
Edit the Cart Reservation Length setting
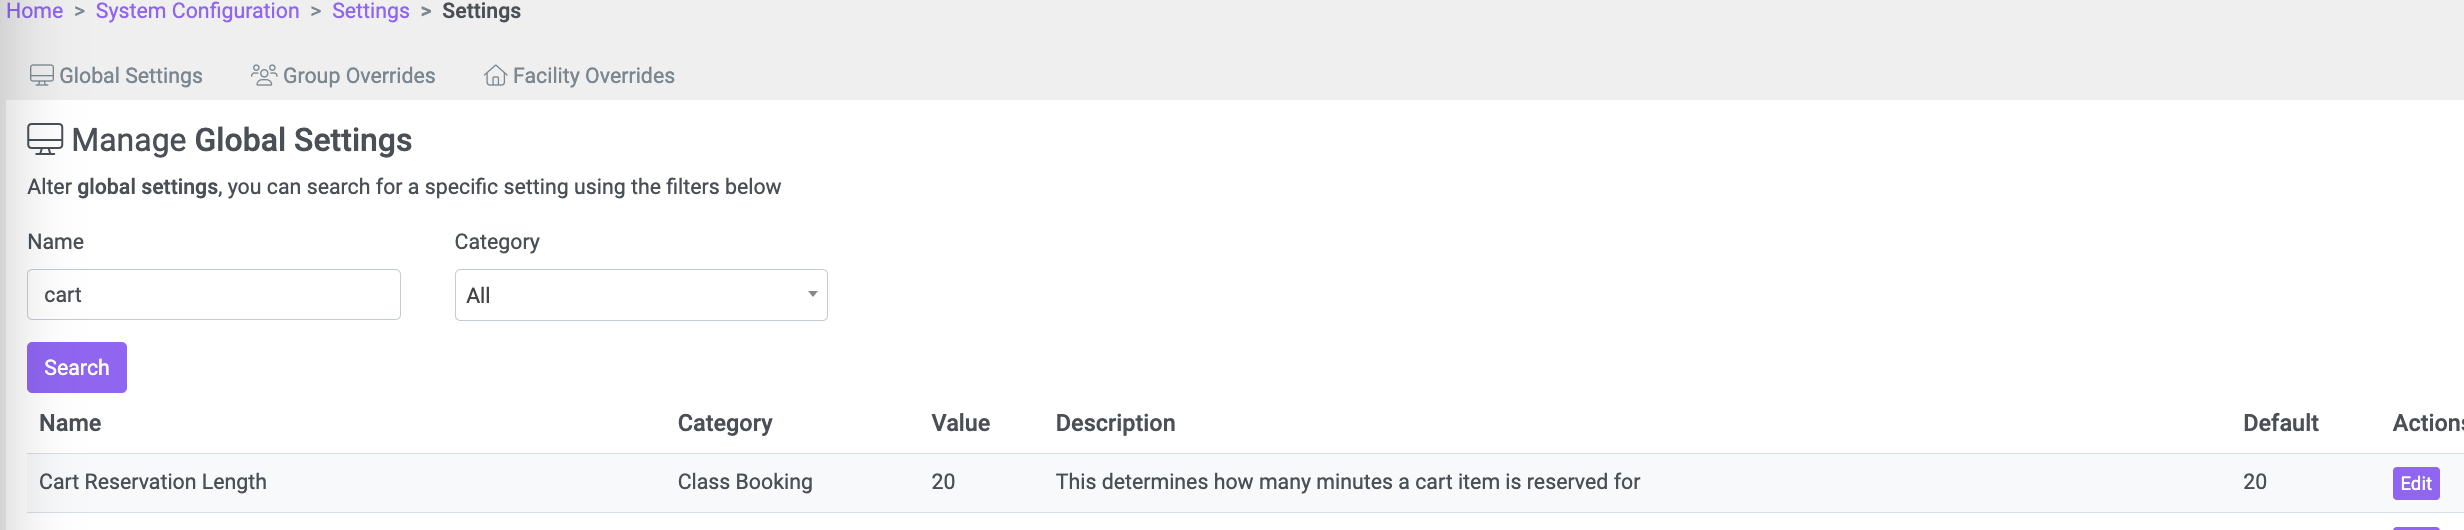pyautogui.click(x=2416, y=483)
